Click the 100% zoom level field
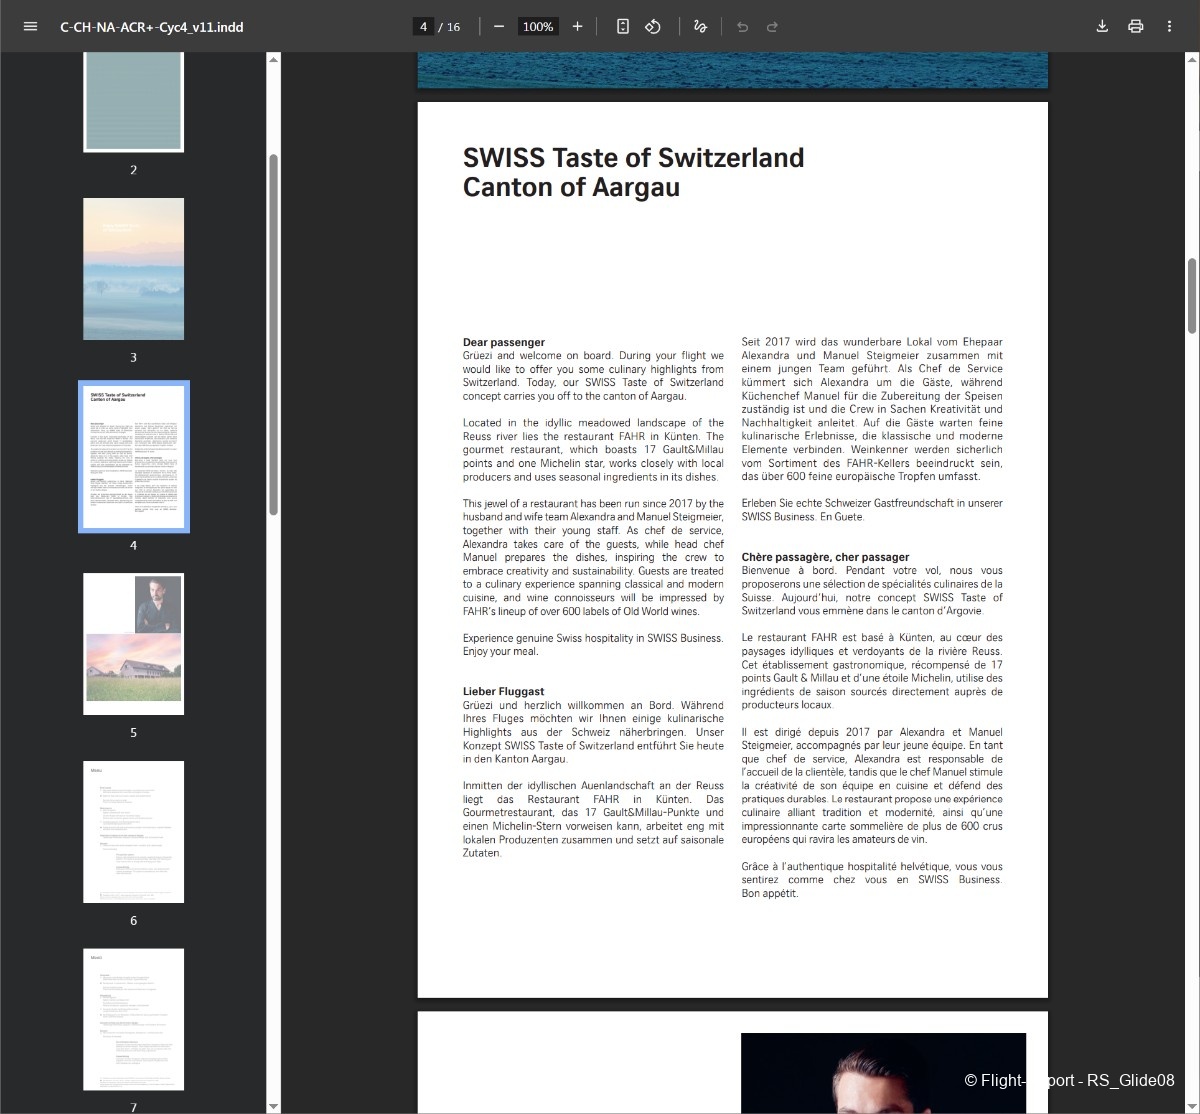Image resolution: width=1200 pixels, height=1114 pixels. 538,27
